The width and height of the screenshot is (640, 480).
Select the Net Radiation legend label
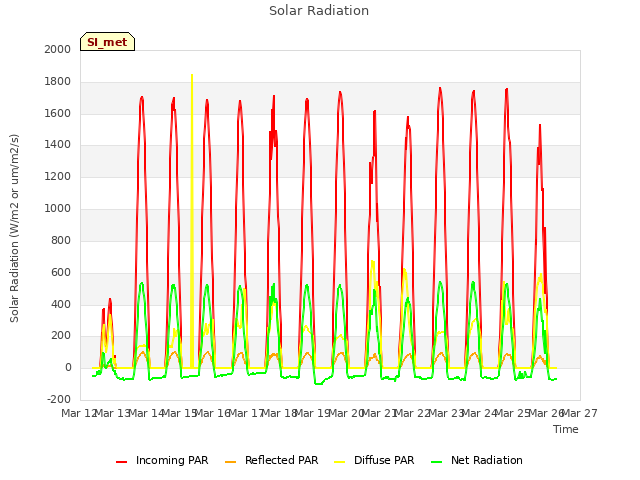click(x=487, y=460)
